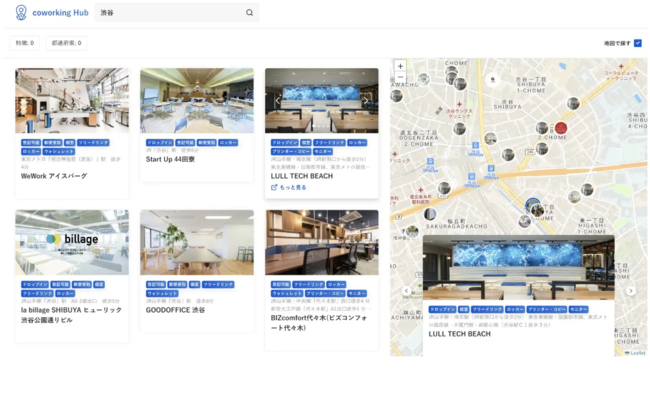
Task: Zoom in the map with plus button
Action: pyautogui.click(x=400, y=66)
